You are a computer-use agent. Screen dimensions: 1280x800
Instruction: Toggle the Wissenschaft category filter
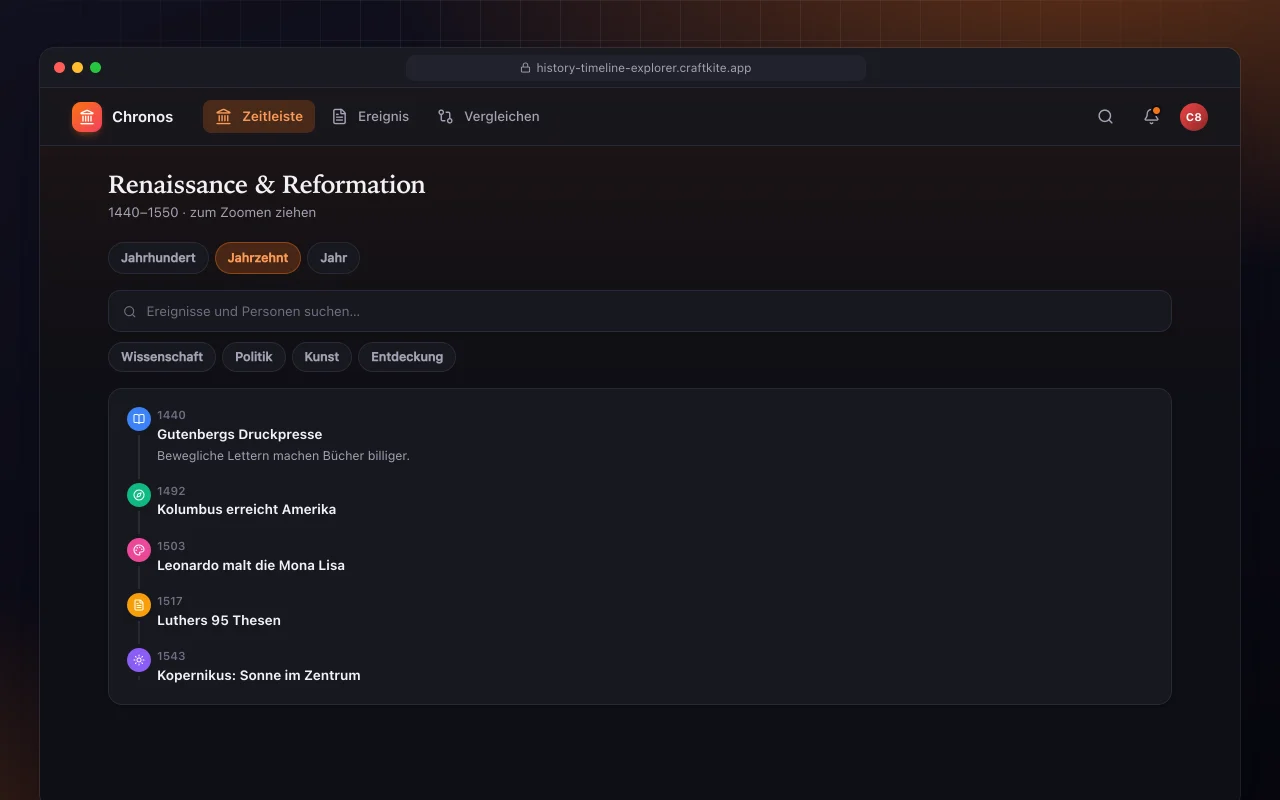click(x=162, y=357)
